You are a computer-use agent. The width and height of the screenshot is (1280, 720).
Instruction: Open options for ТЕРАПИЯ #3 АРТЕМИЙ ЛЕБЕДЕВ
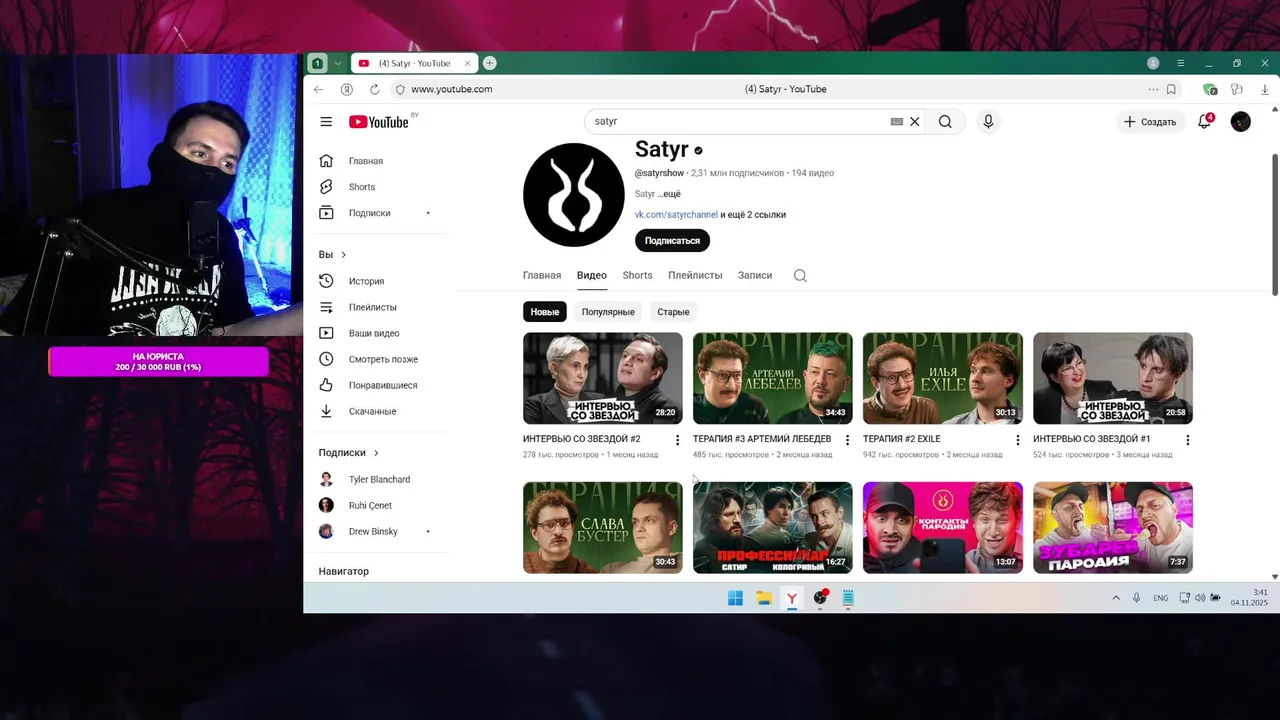point(848,440)
